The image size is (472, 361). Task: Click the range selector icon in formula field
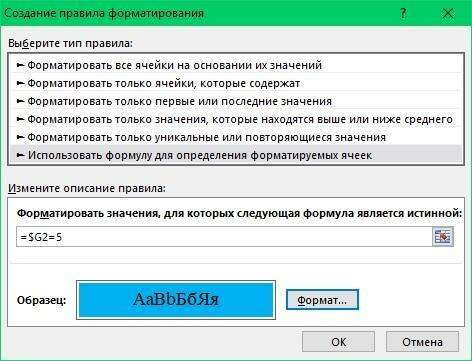[443, 237]
